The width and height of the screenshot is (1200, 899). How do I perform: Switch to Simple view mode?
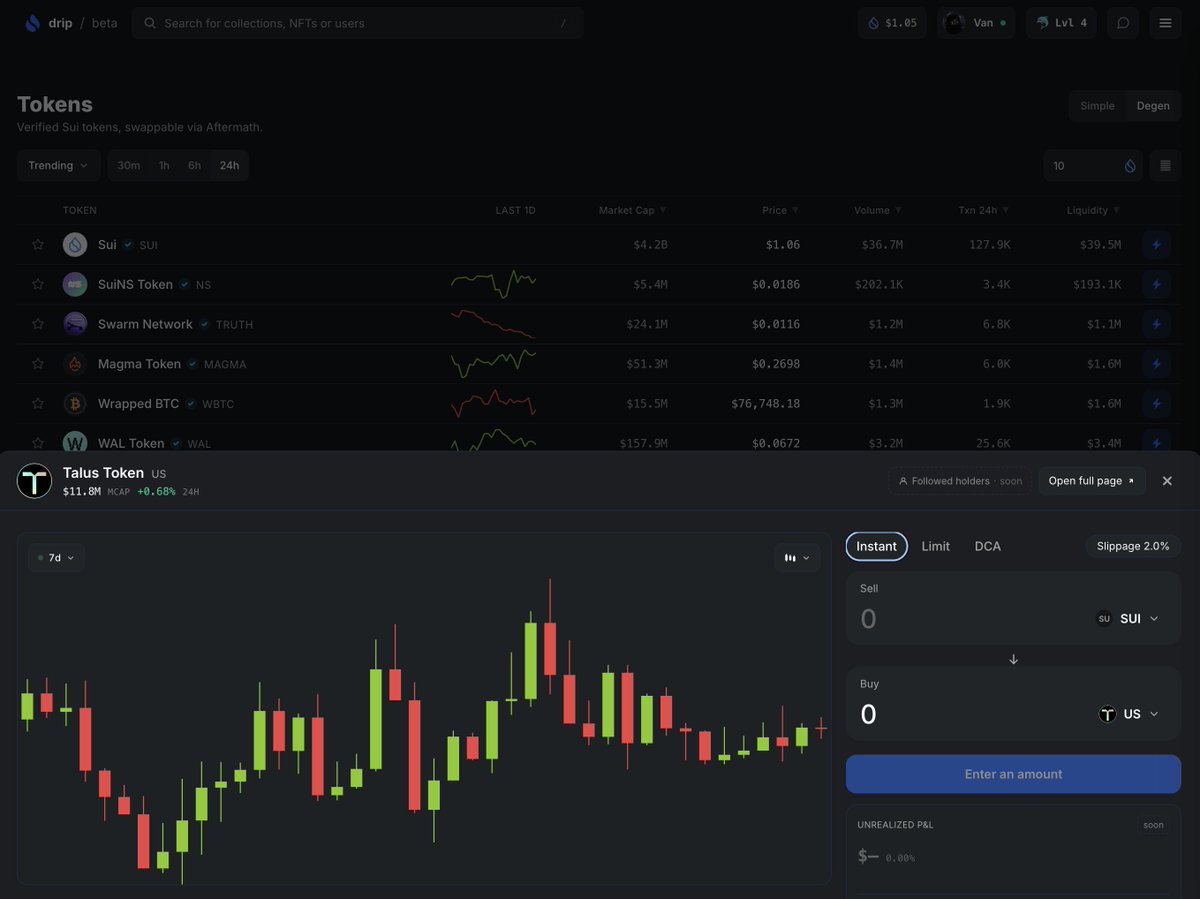pos(1097,106)
